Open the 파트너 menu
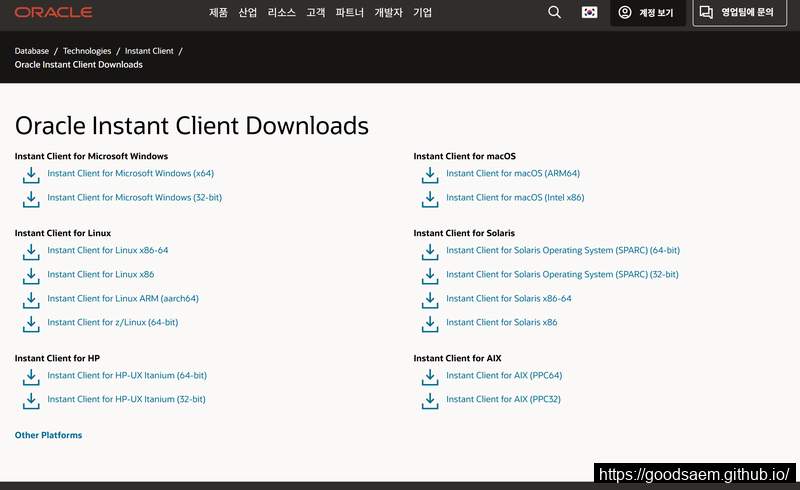The height and width of the screenshot is (490, 800). pos(349,12)
